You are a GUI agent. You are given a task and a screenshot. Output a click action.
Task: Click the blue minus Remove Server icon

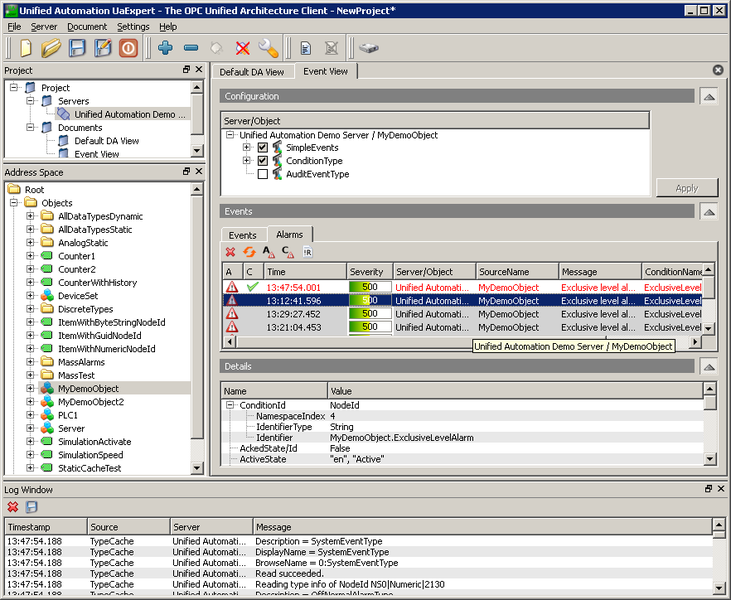[191, 48]
